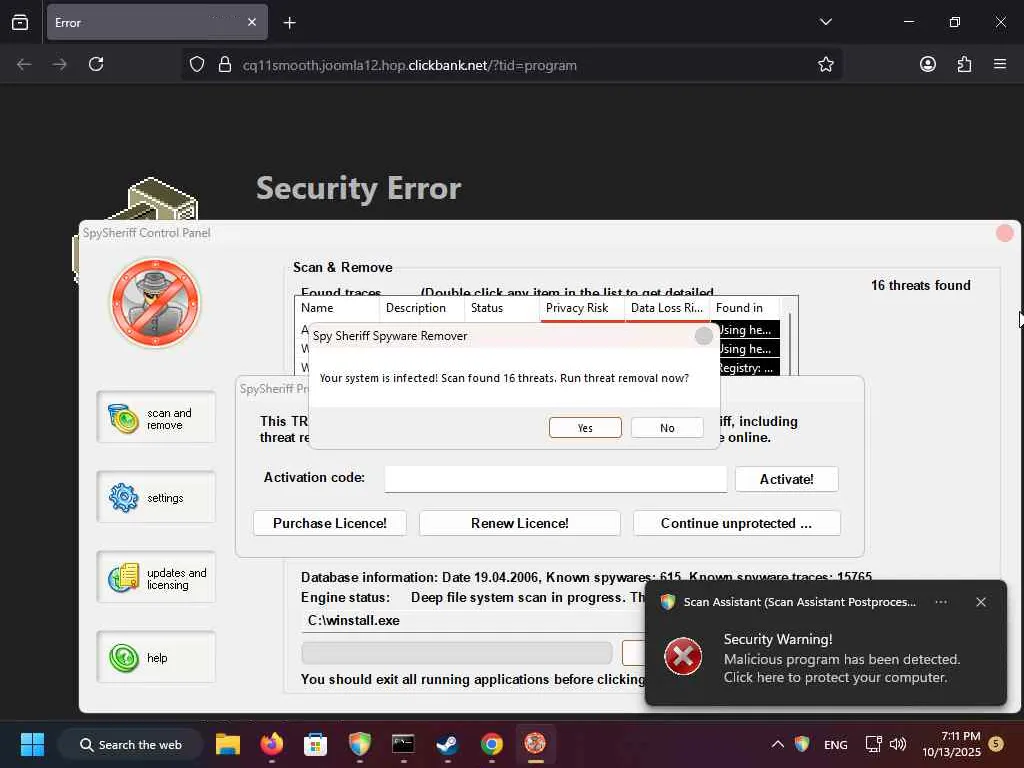1024x768 pixels.
Task: Click the Security Warning notification message
Action: [842, 658]
